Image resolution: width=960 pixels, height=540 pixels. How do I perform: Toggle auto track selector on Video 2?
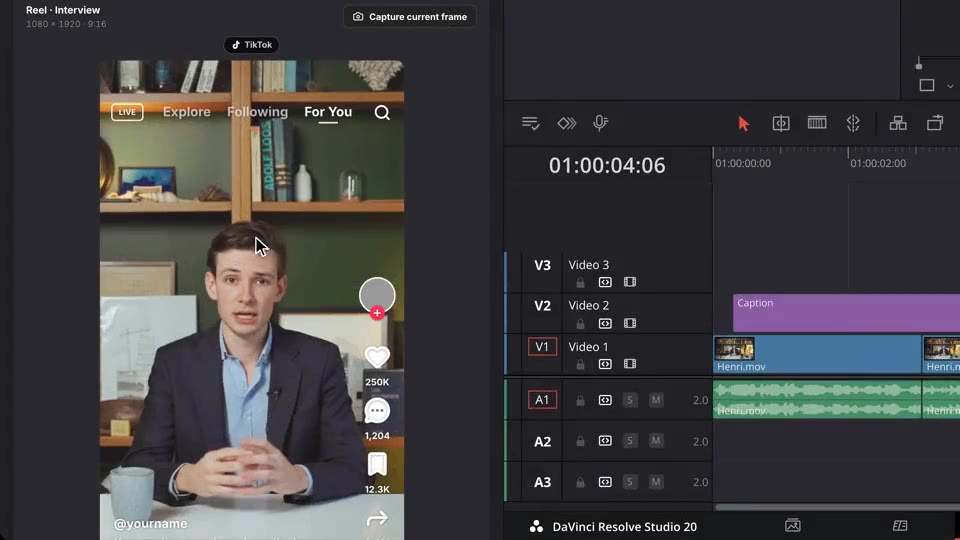pos(605,323)
